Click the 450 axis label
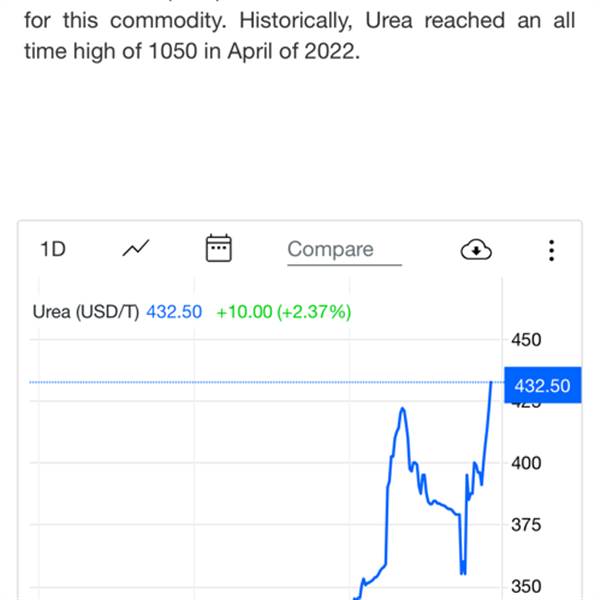This screenshot has width=600, height=600. 526,340
